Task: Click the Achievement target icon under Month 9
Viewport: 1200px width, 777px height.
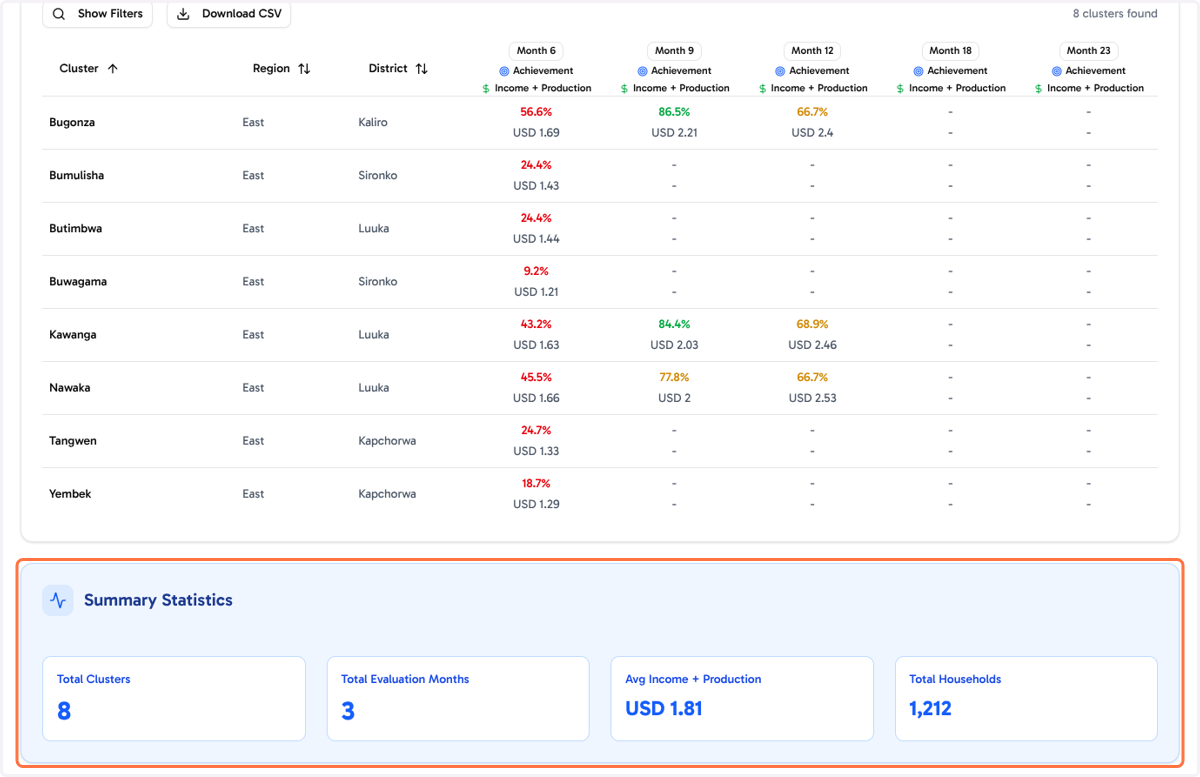Action: (643, 71)
